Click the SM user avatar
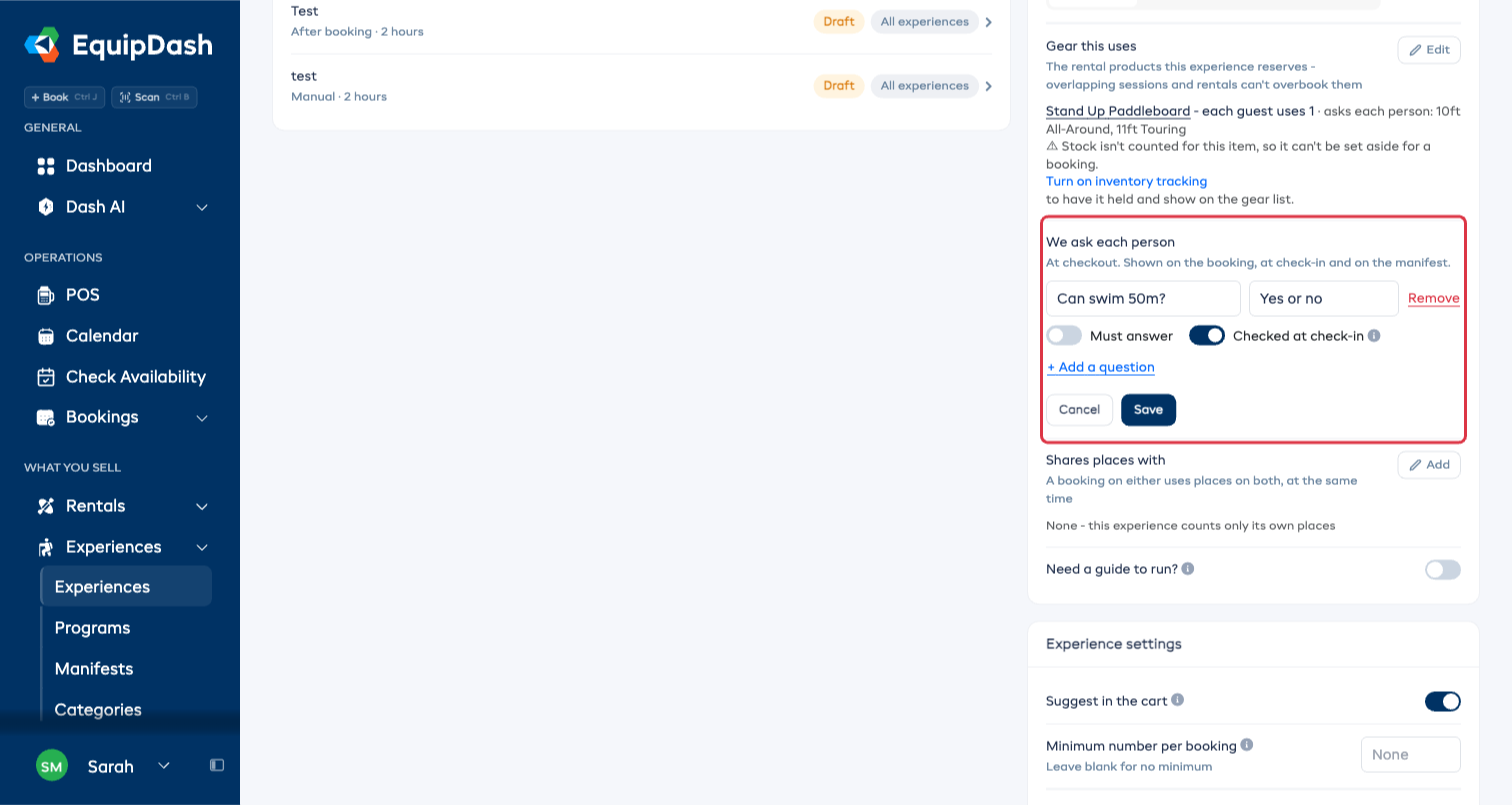 point(52,766)
